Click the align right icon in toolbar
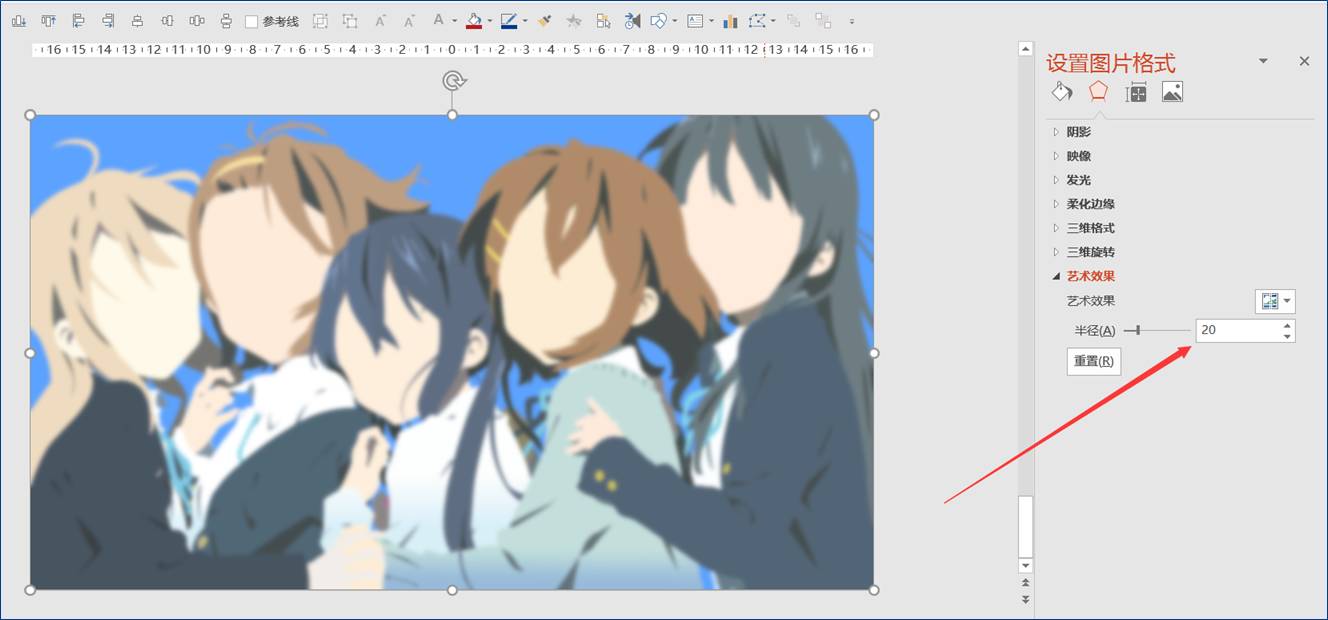1328x620 pixels. tap(108, 21)
